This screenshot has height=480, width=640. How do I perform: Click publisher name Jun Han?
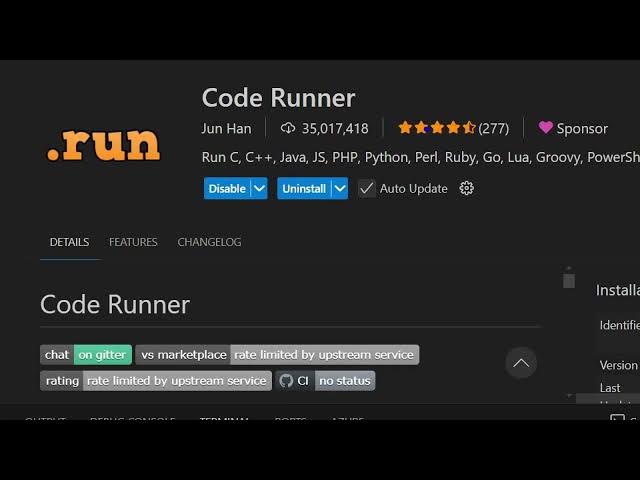226,128
